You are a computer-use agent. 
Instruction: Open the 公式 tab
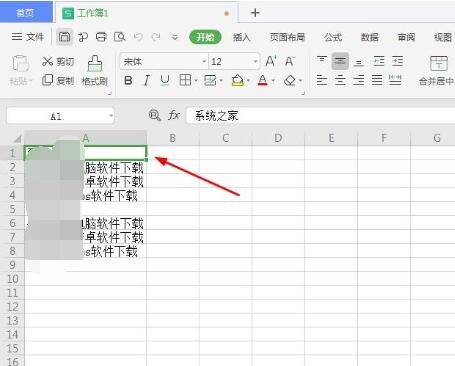coord(333,37)
